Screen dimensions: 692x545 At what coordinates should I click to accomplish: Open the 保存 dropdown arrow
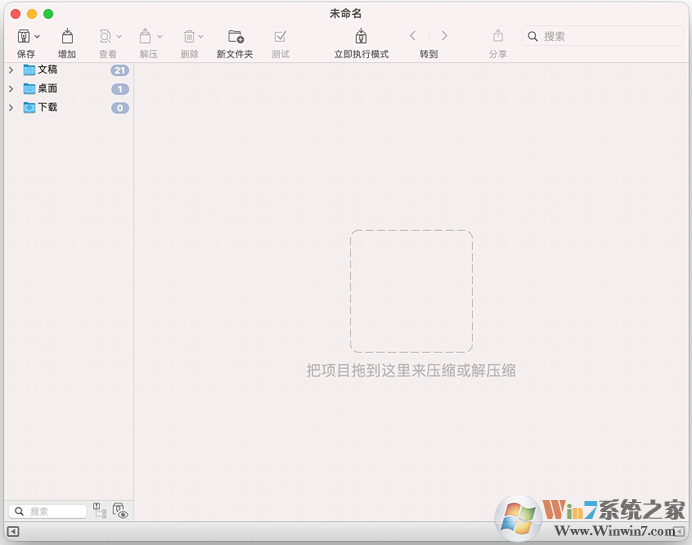click(x=38, y=37)
